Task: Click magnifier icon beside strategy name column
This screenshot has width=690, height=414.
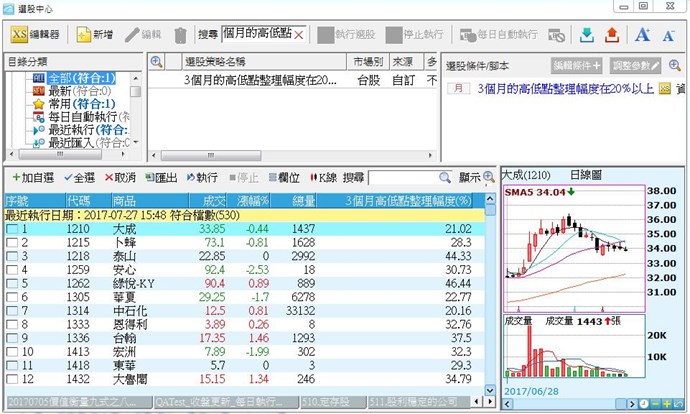Action: (x=157, y=62)
